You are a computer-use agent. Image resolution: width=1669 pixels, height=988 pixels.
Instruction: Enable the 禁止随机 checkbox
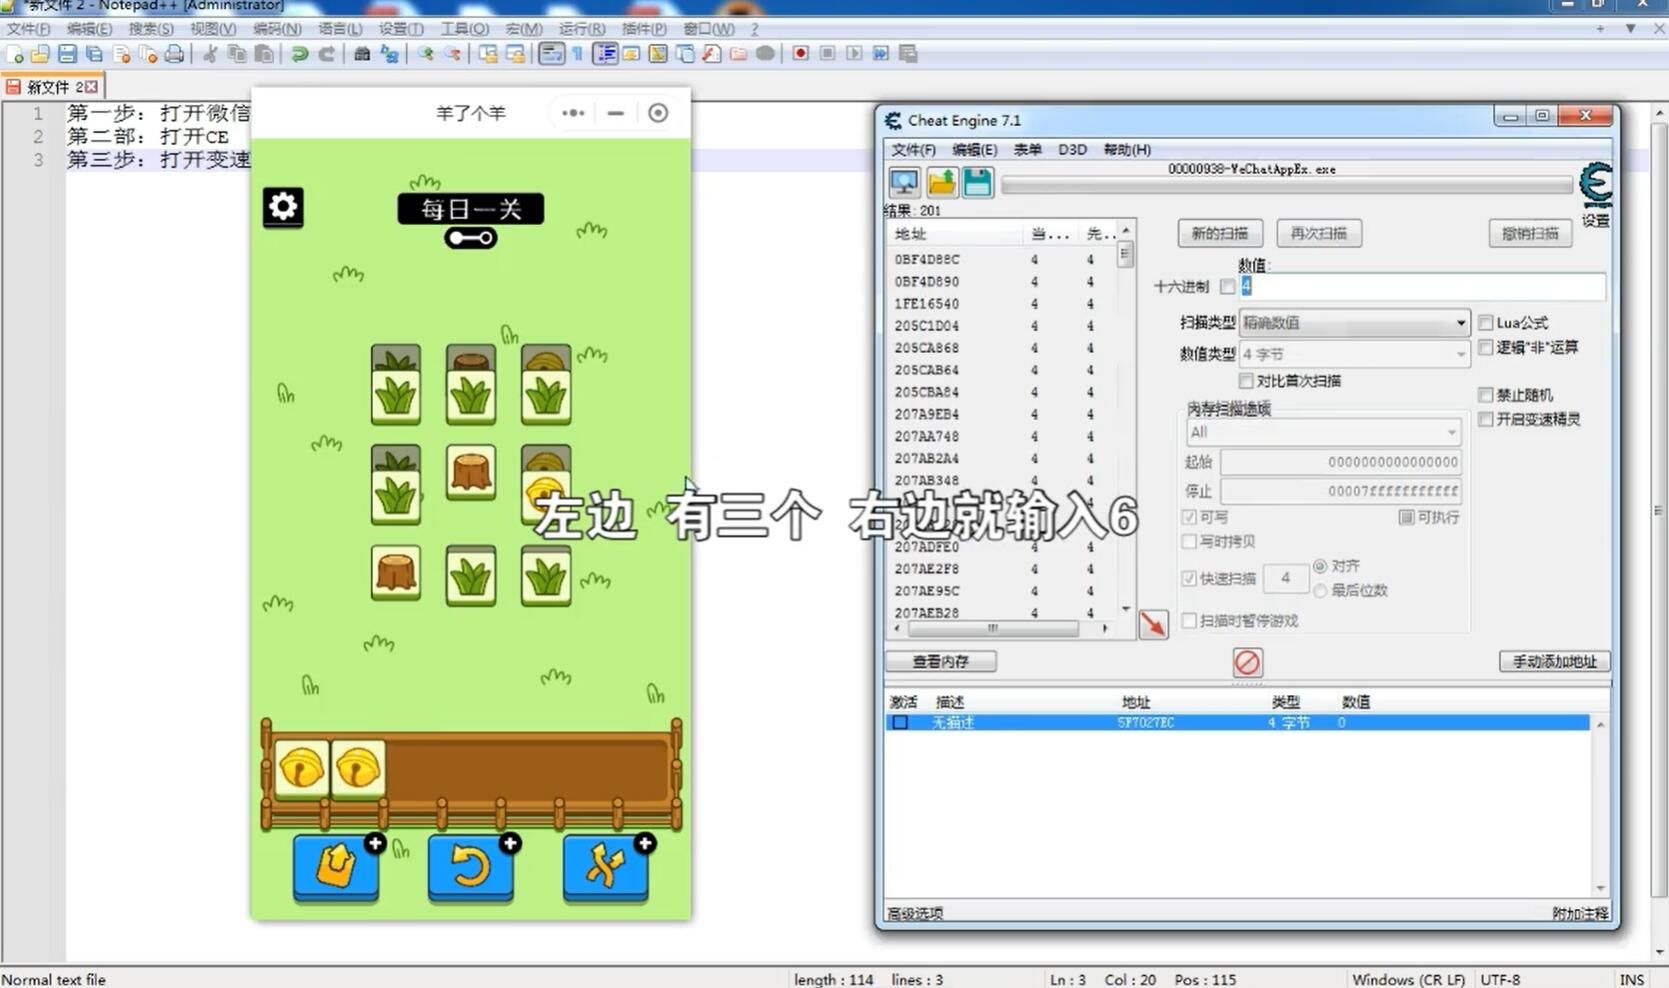[1486, 395]
